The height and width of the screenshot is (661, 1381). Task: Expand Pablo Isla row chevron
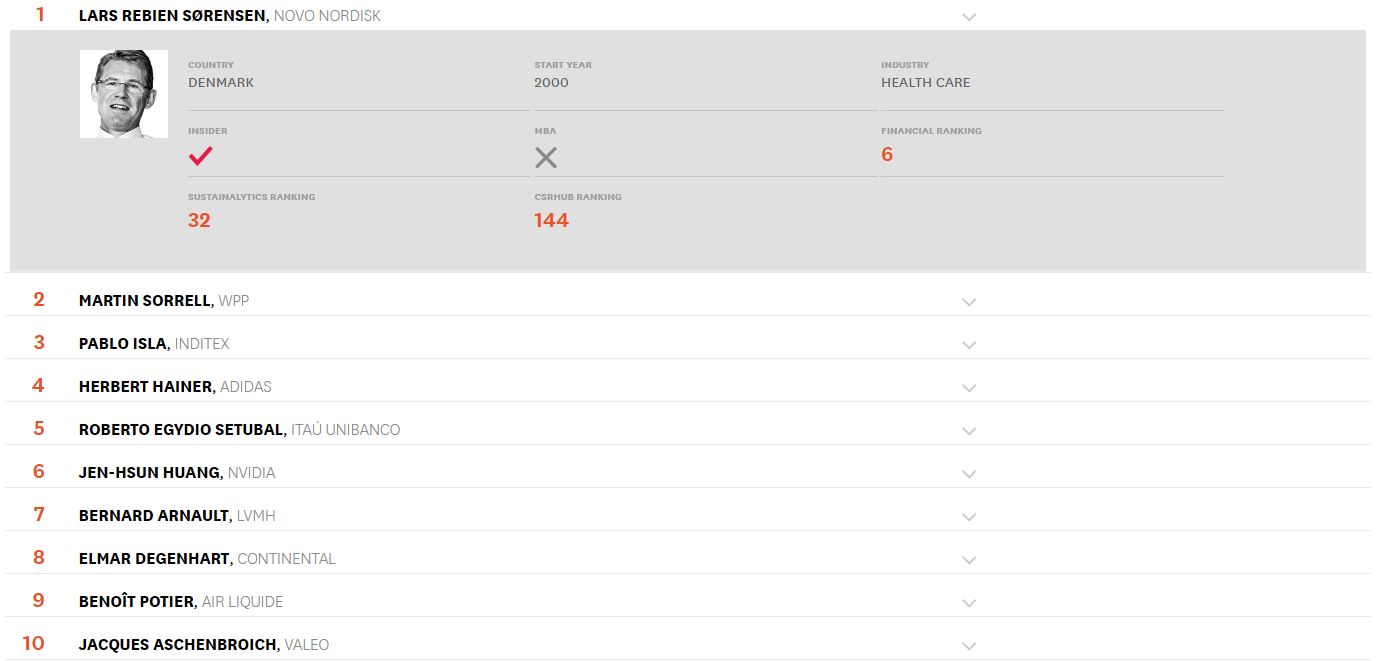[968, 345]
